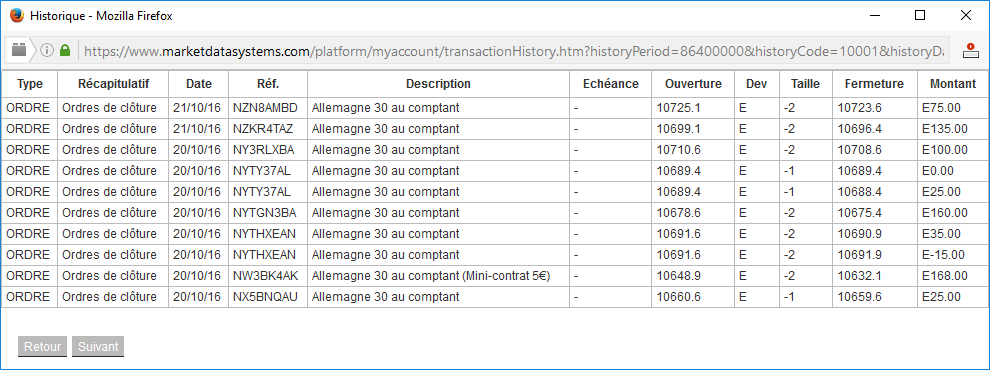
Task: Click the Taille column header
Action: [806, 84]
